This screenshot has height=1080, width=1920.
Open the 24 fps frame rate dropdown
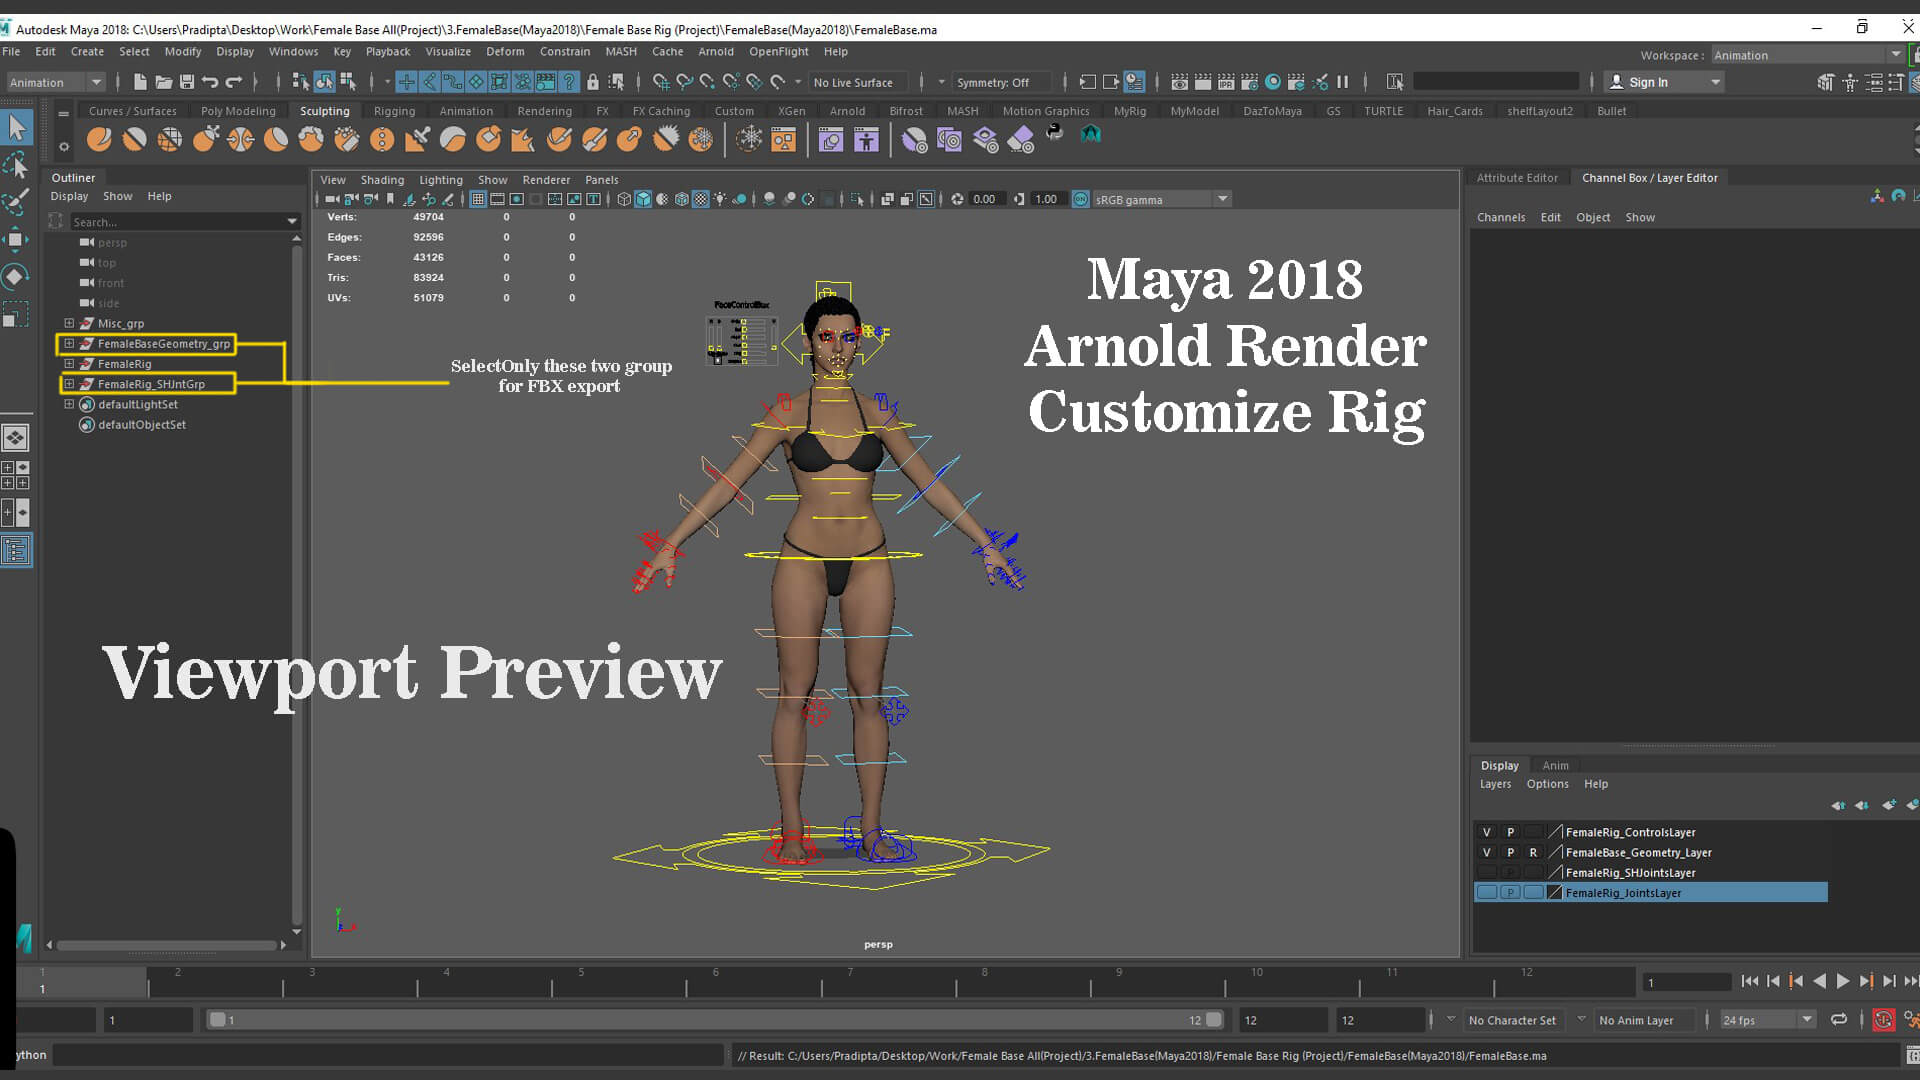point(1768,1020)
